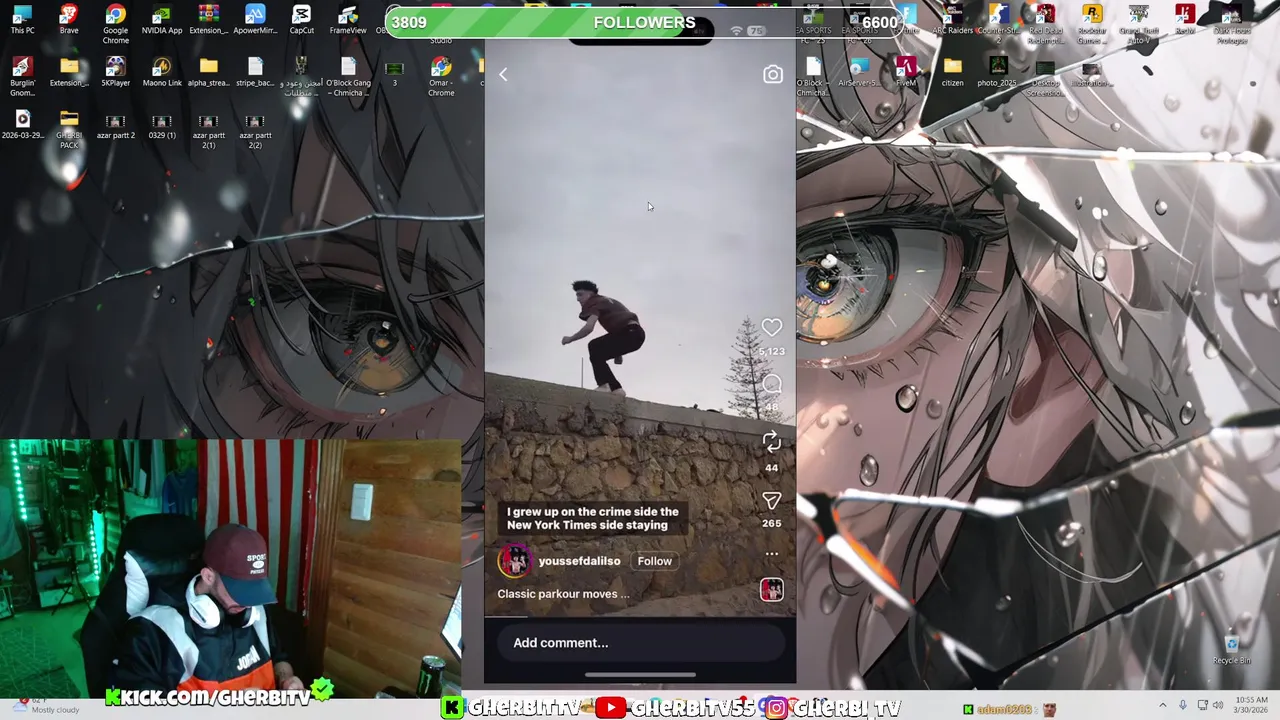
Task: Open the video file named 3
Action: tap(394, 72)
